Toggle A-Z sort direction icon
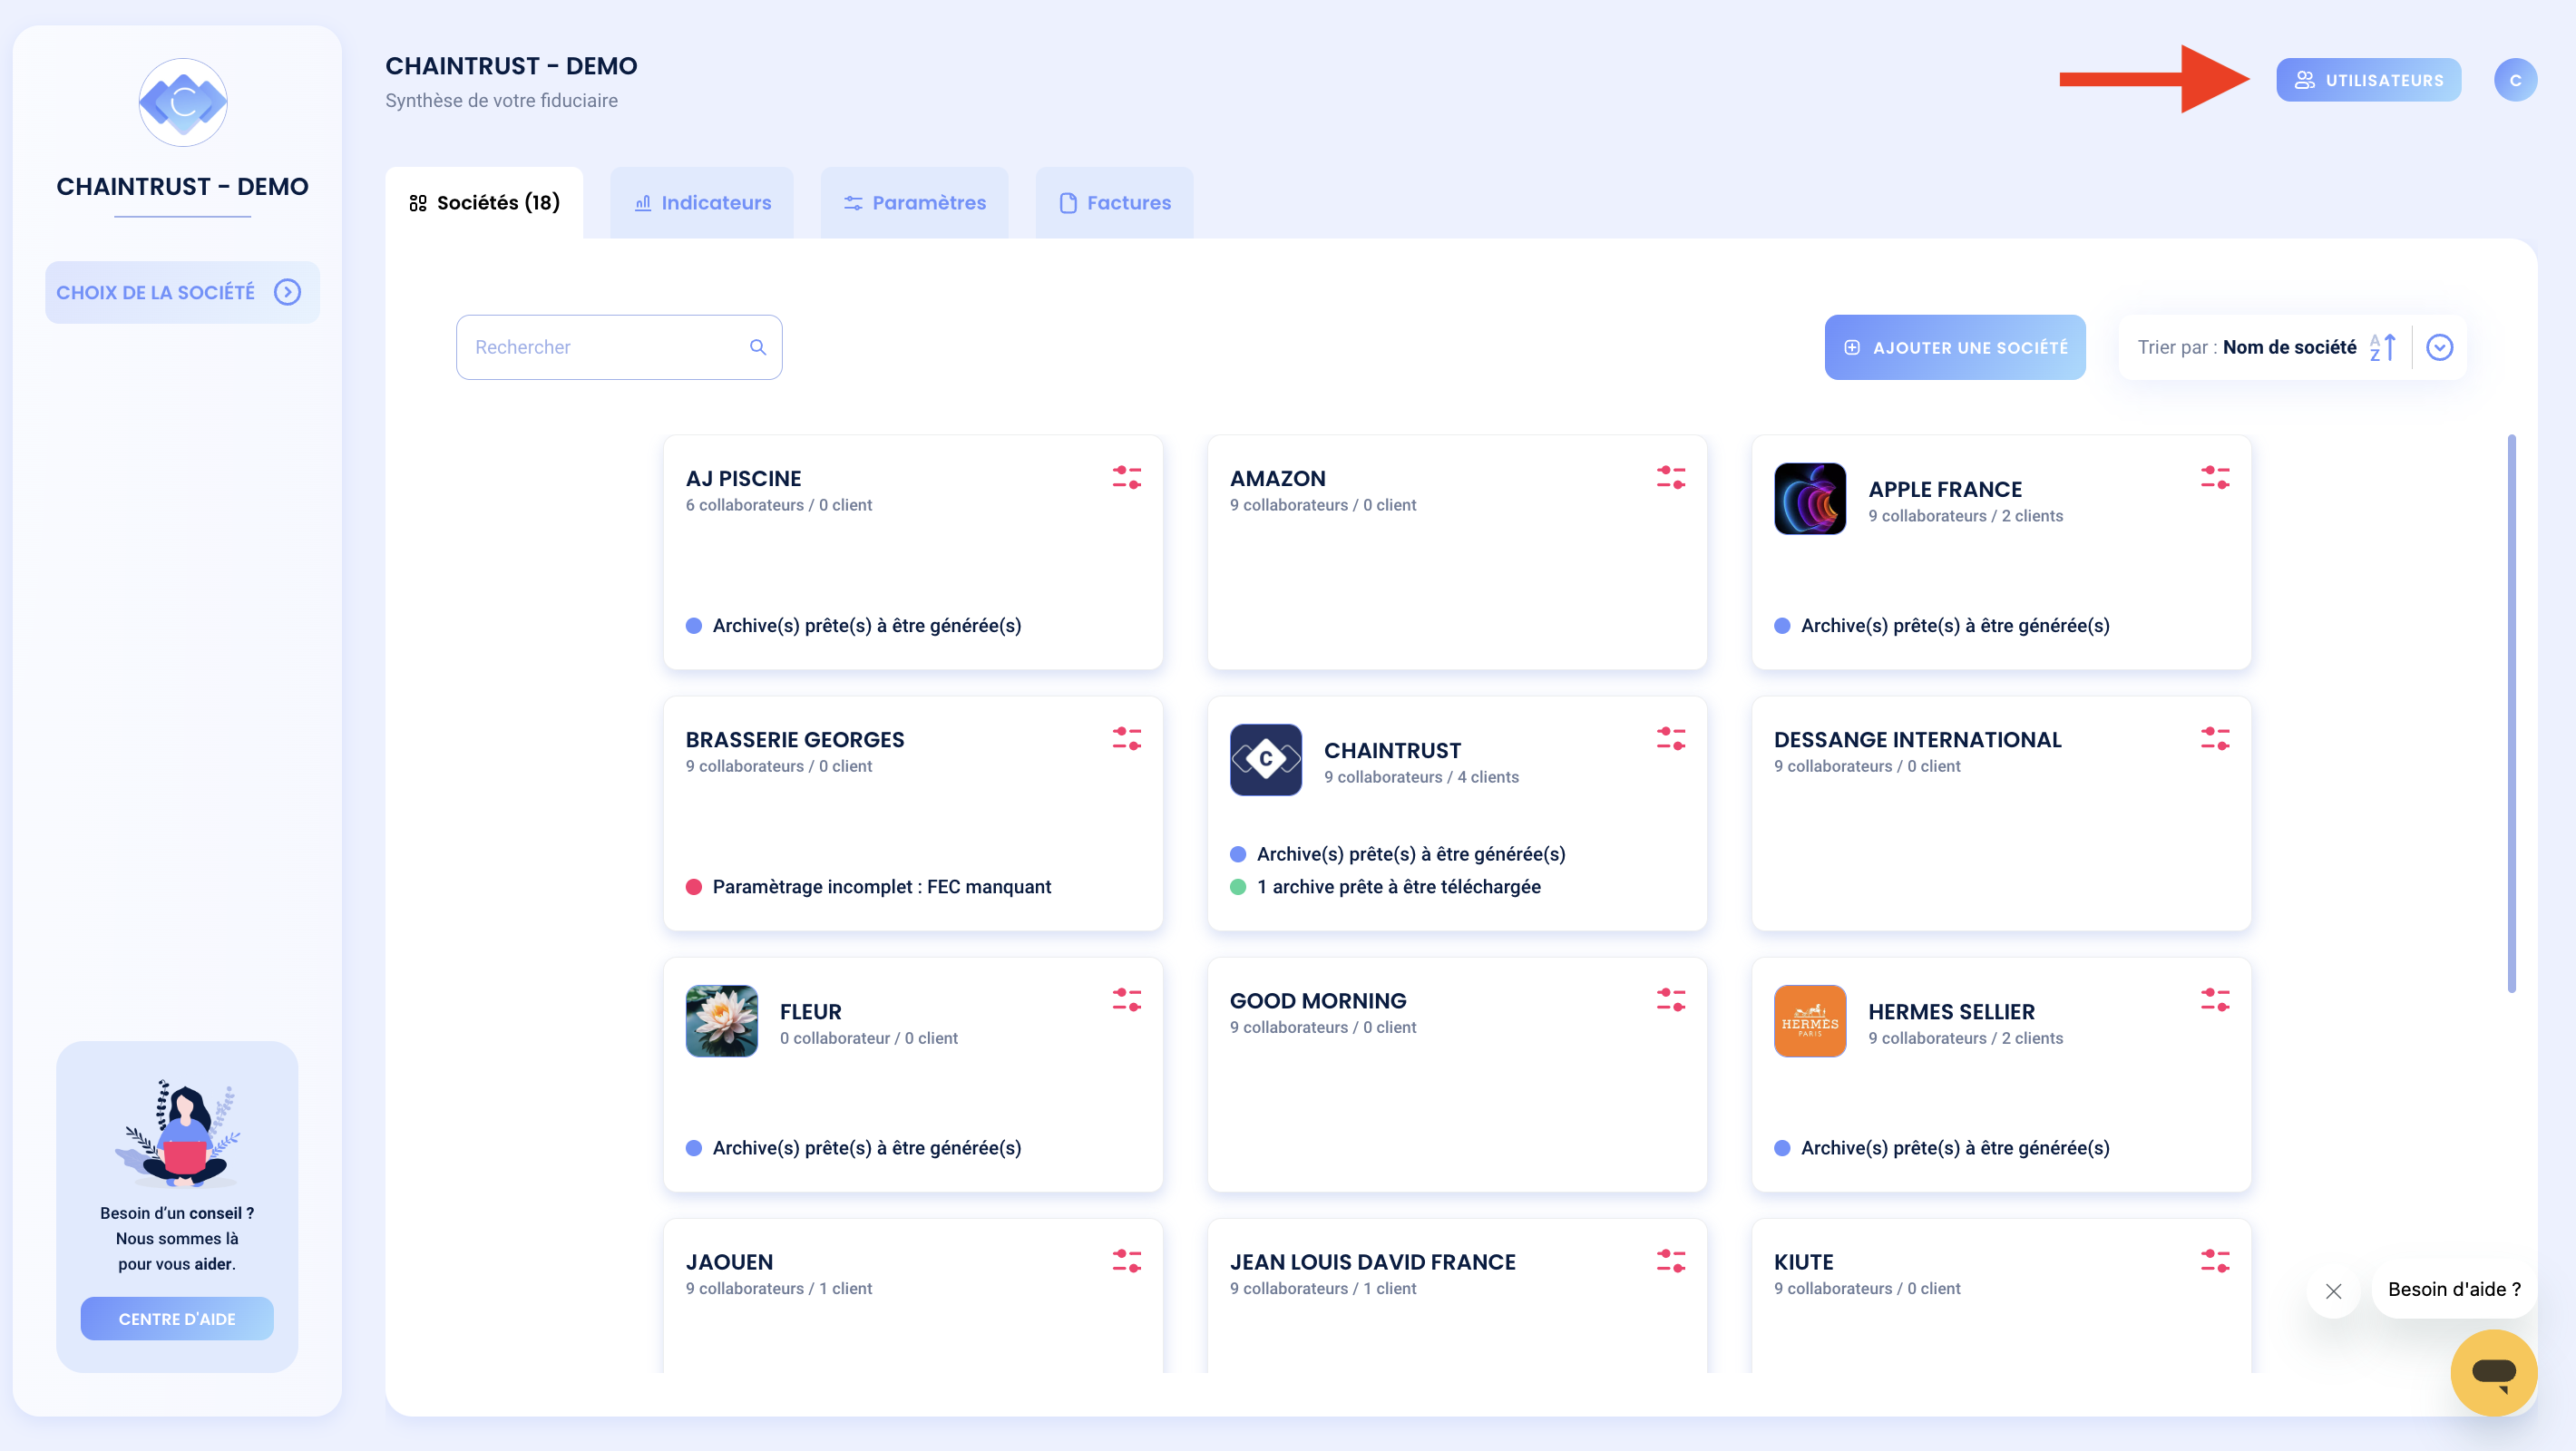The height and width of the screenshot is (1451, 2576). (2382, 347)
